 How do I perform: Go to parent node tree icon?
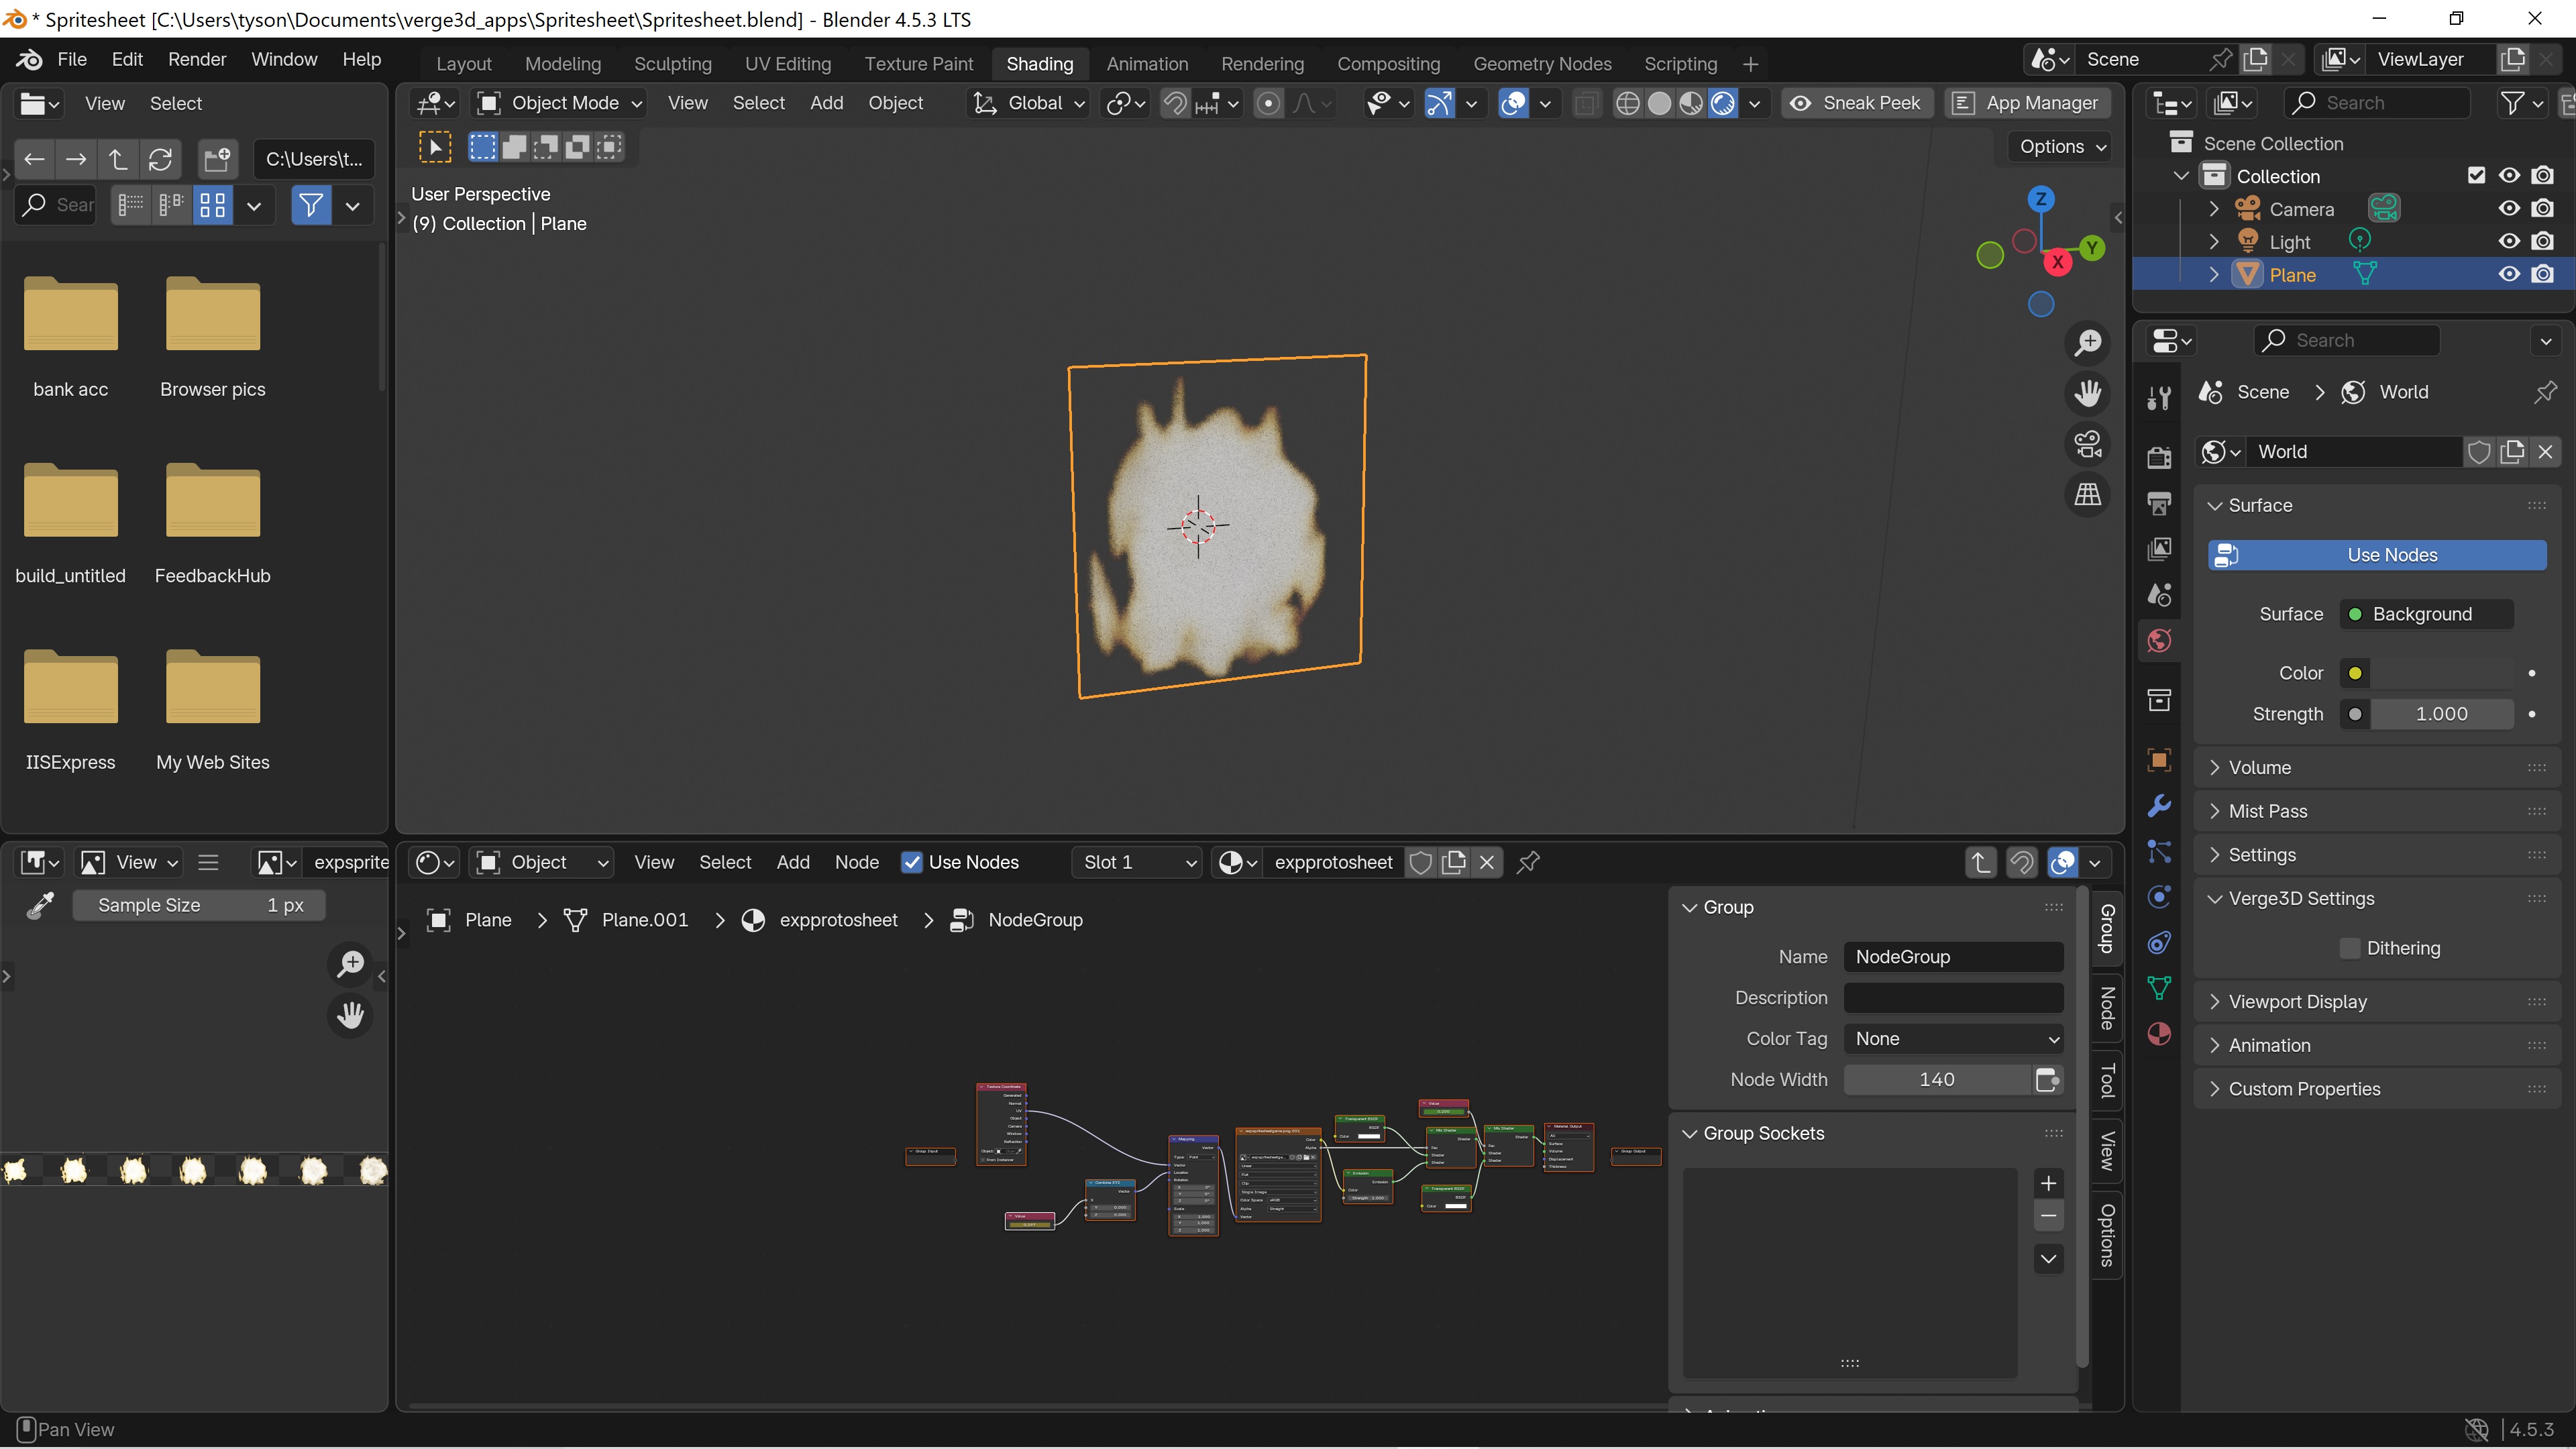[x=1980, y=862]
